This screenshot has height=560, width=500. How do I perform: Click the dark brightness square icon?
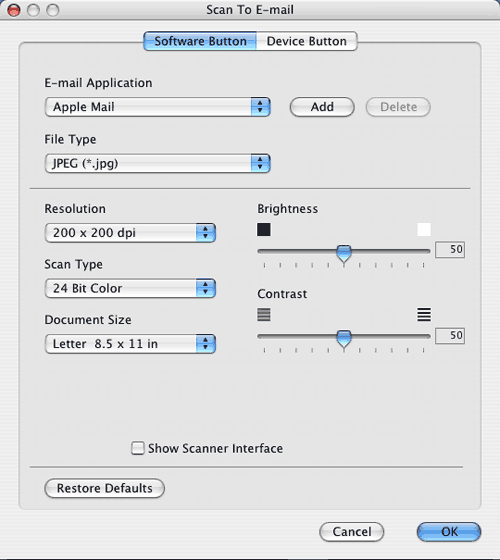tap(264, 230)
